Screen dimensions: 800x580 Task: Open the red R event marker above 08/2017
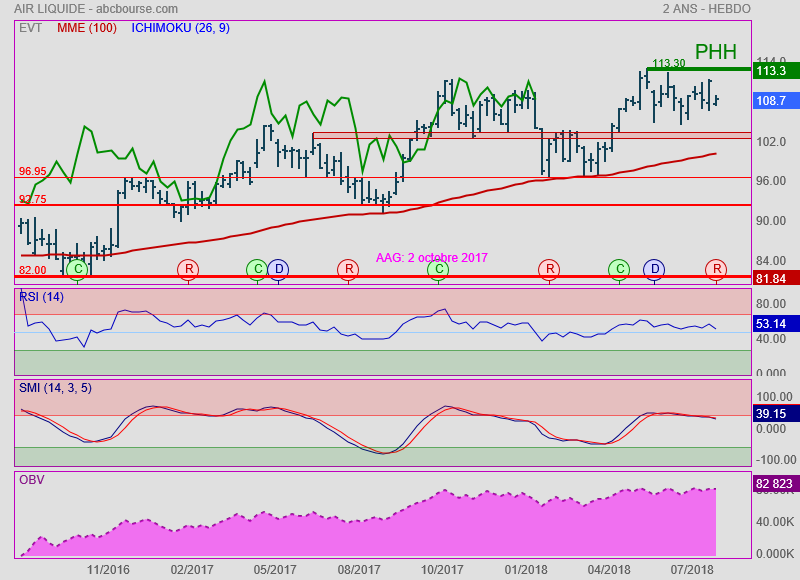[x=348, y=269]
